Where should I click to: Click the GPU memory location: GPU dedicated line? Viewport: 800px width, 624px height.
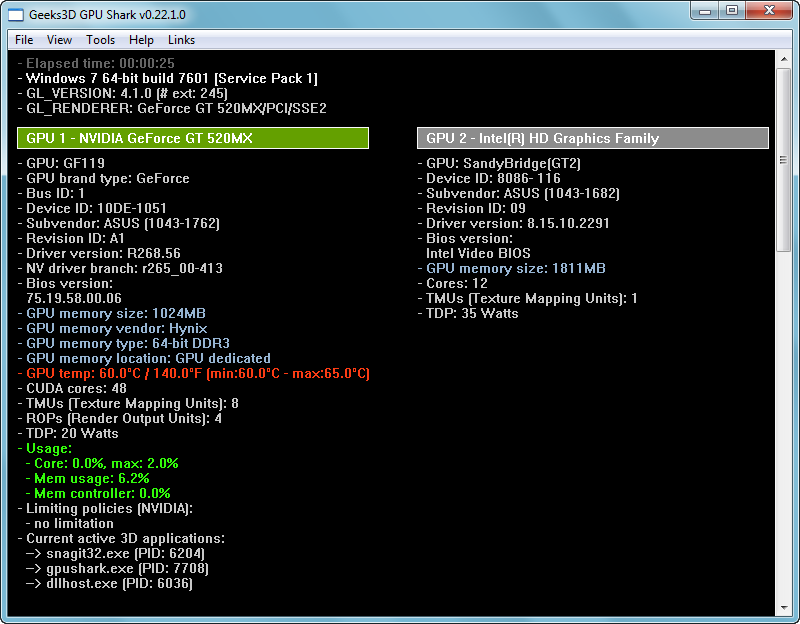[x=144, y=359]
